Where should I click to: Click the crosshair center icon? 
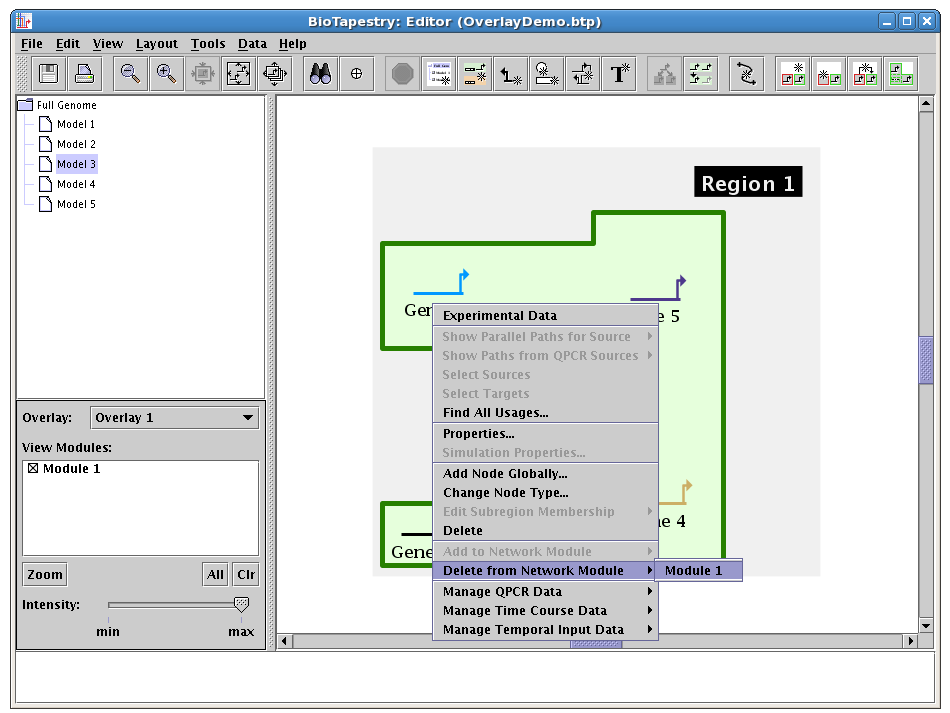[356, 74]
